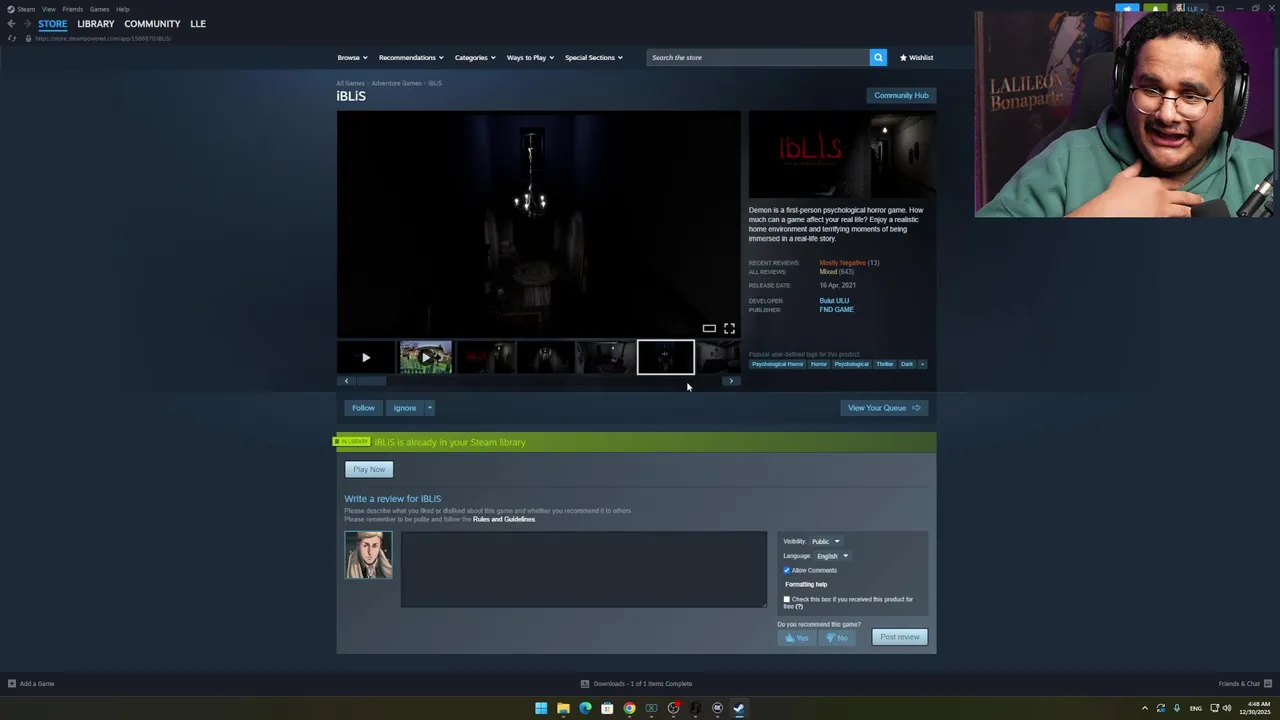Screen dimensions: 1280x720
Task: Launch Microsoft Edge from the taskbar
Action: coord(585,708)
